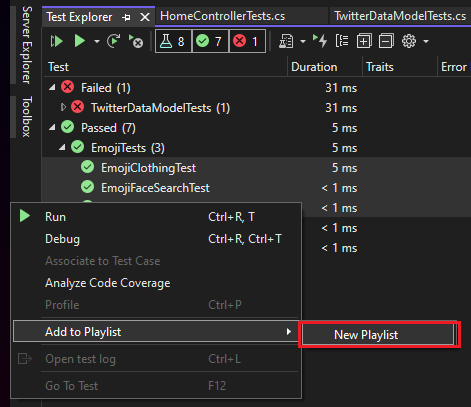Image resolution: width=471 pixels, height=407 pixels.
Task: Click failed icon beside TwitterDataModelTests
Action: point(77,107)
